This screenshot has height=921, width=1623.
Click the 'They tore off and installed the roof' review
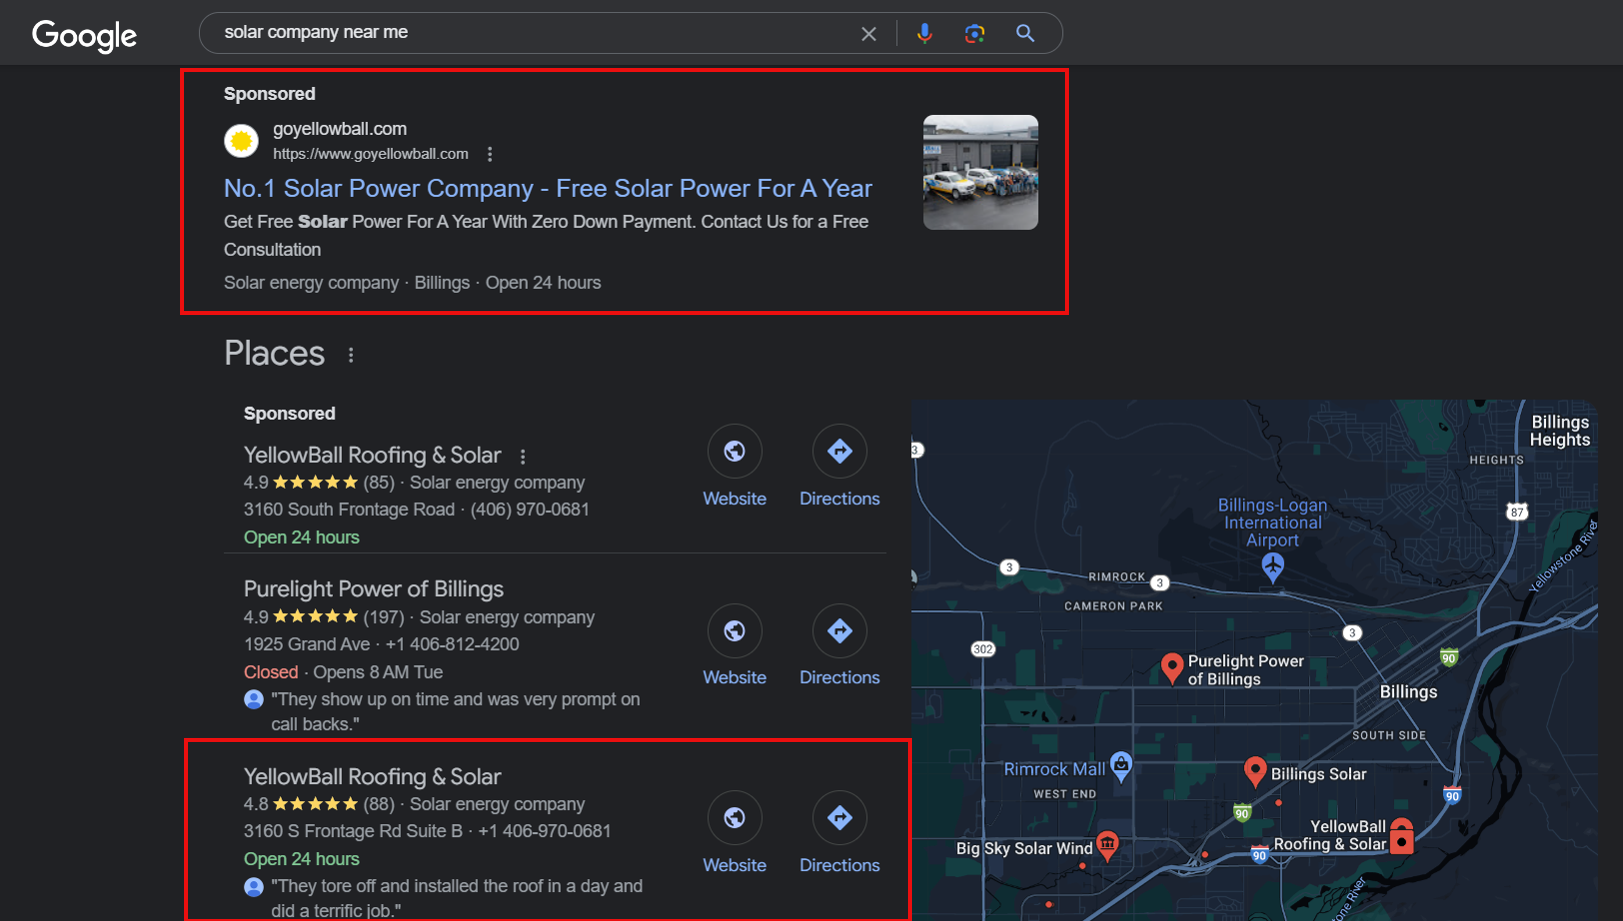(x=457, y=898)
